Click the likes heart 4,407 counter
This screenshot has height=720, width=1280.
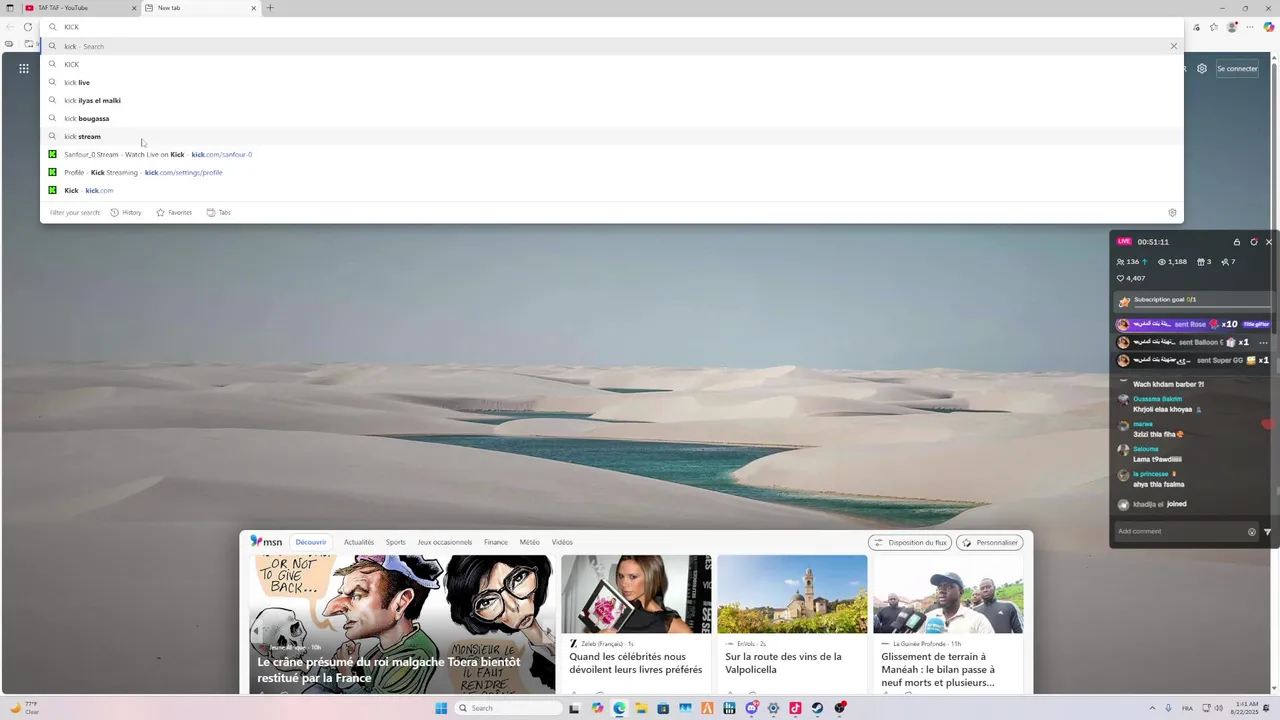pos(1131,278)
